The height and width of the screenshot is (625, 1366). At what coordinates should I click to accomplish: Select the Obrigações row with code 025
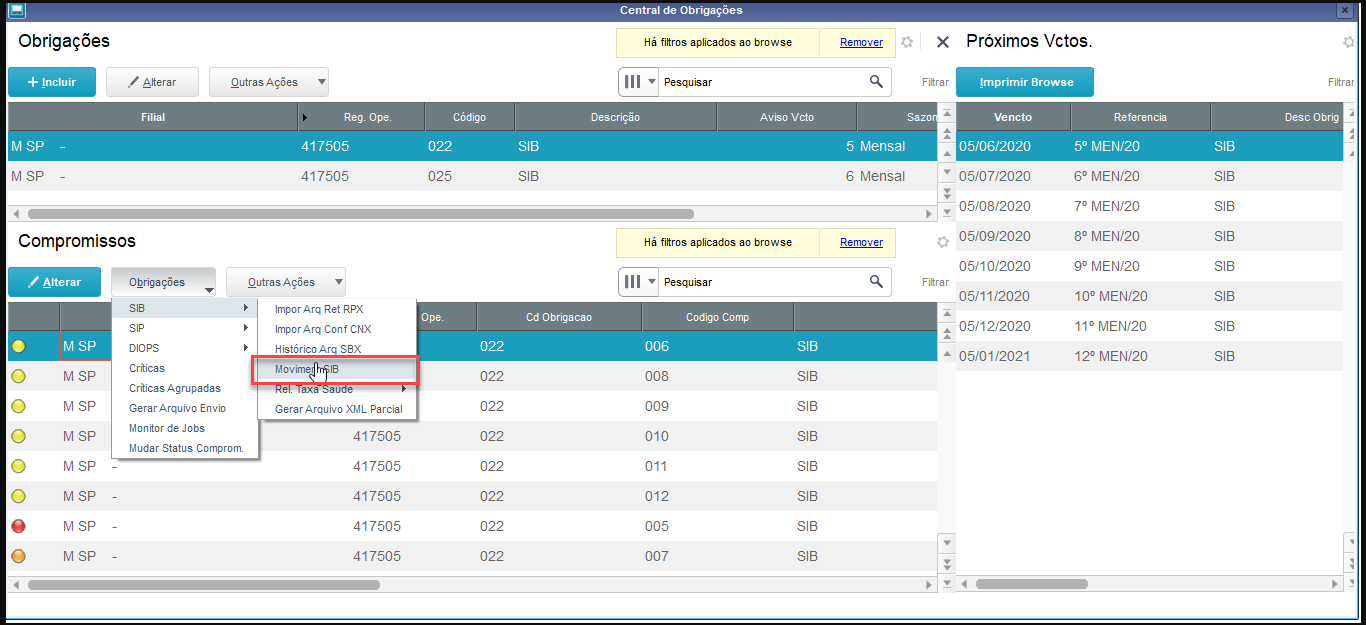pyautogui.click(x=472, y=176)
